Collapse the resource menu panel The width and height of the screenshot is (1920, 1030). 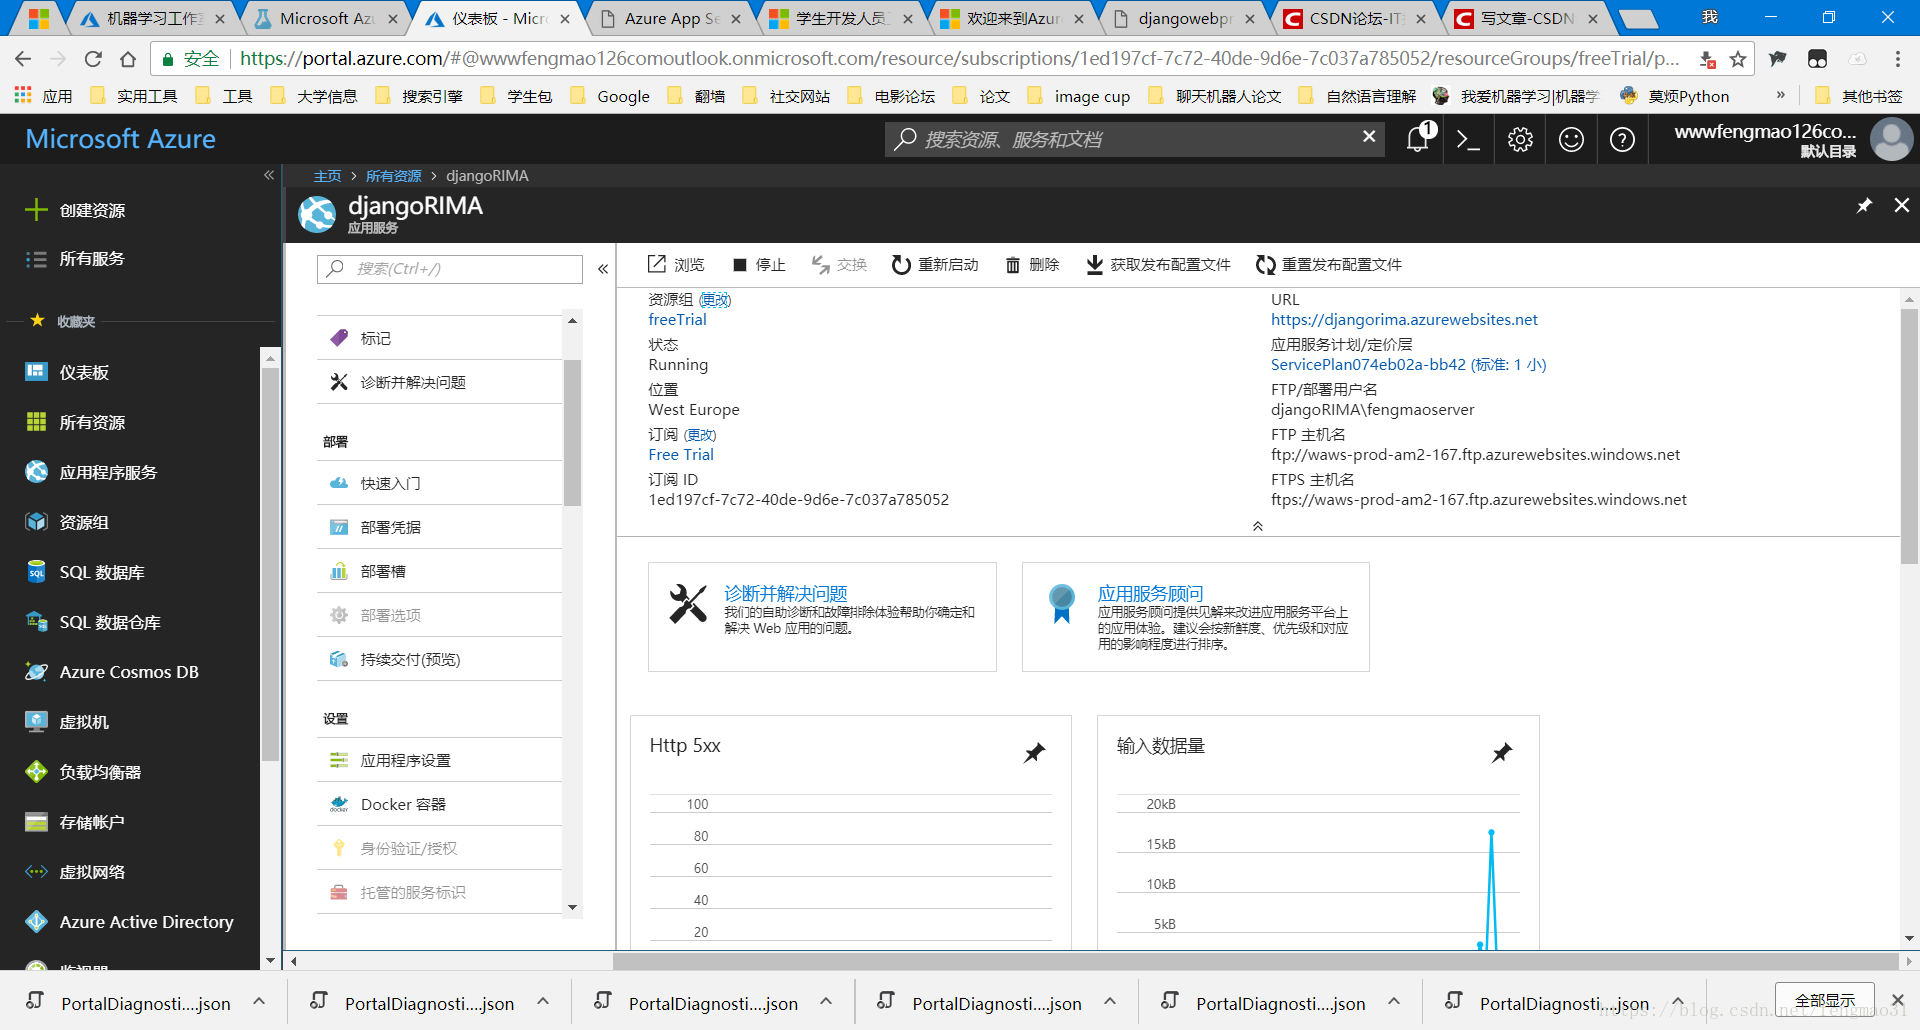pos(603,269)
